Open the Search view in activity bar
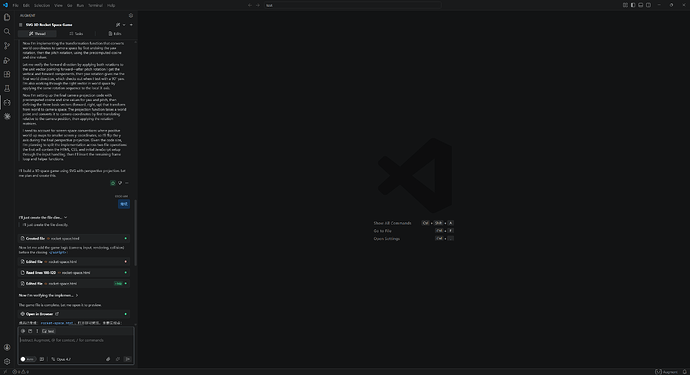Viewport: 690px width, 375px height. coord(7,31)
